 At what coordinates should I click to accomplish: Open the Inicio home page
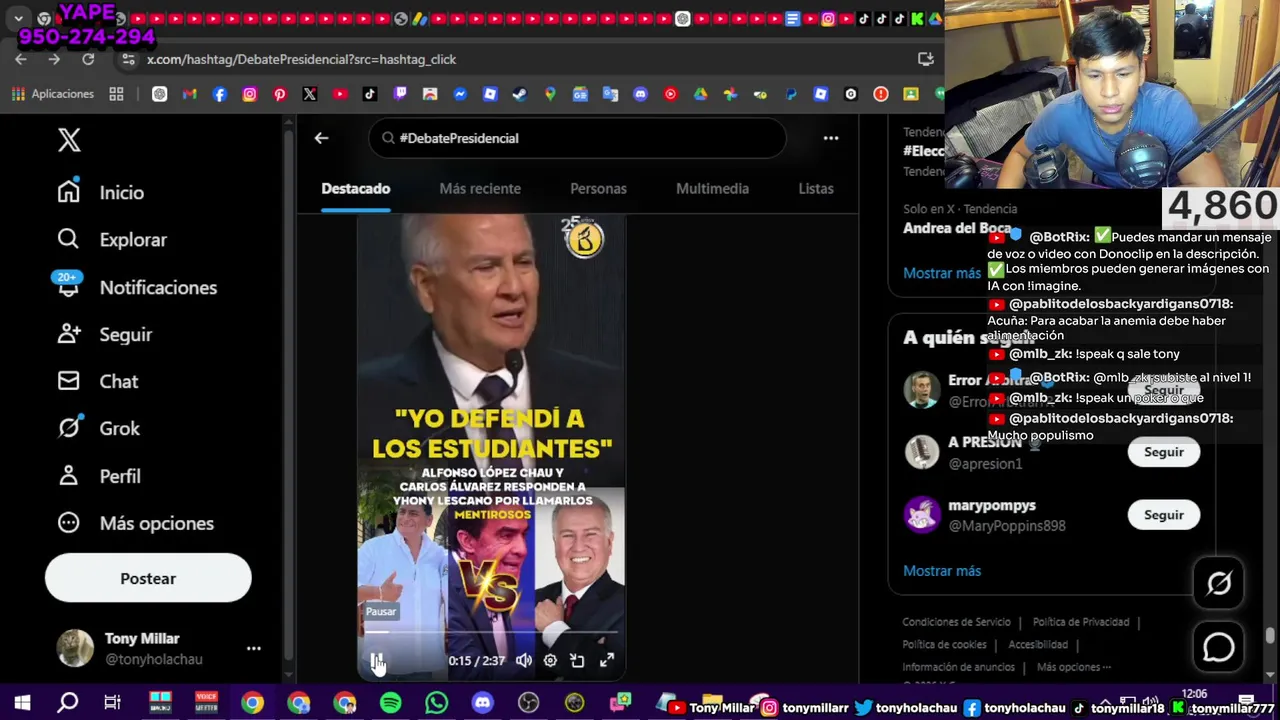(x=101, y=192)
